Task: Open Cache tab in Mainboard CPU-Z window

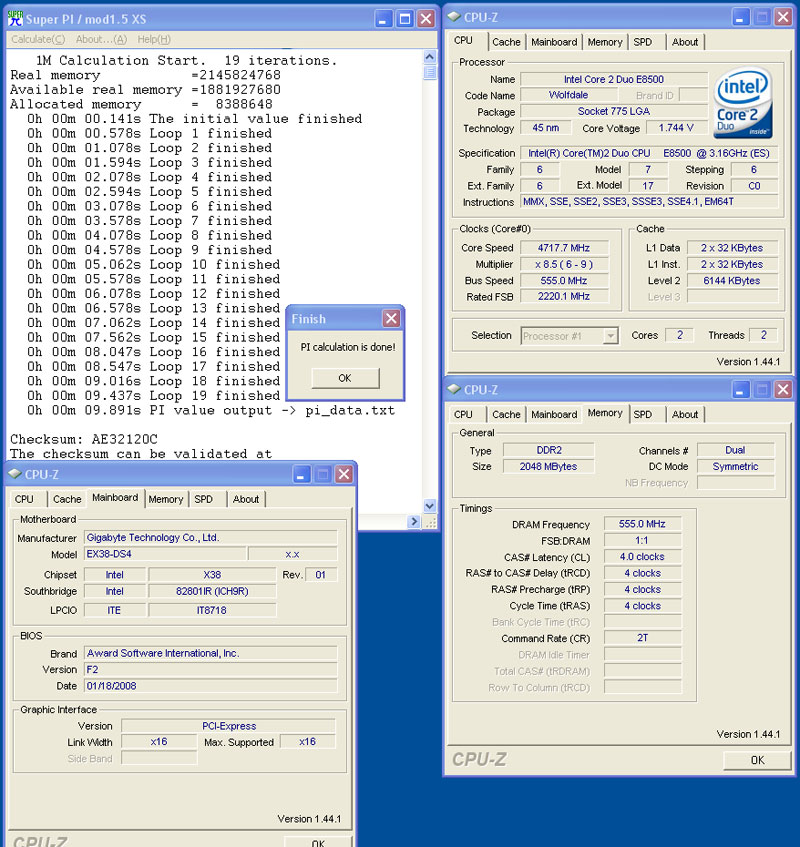Action: (x=67, y=499)
